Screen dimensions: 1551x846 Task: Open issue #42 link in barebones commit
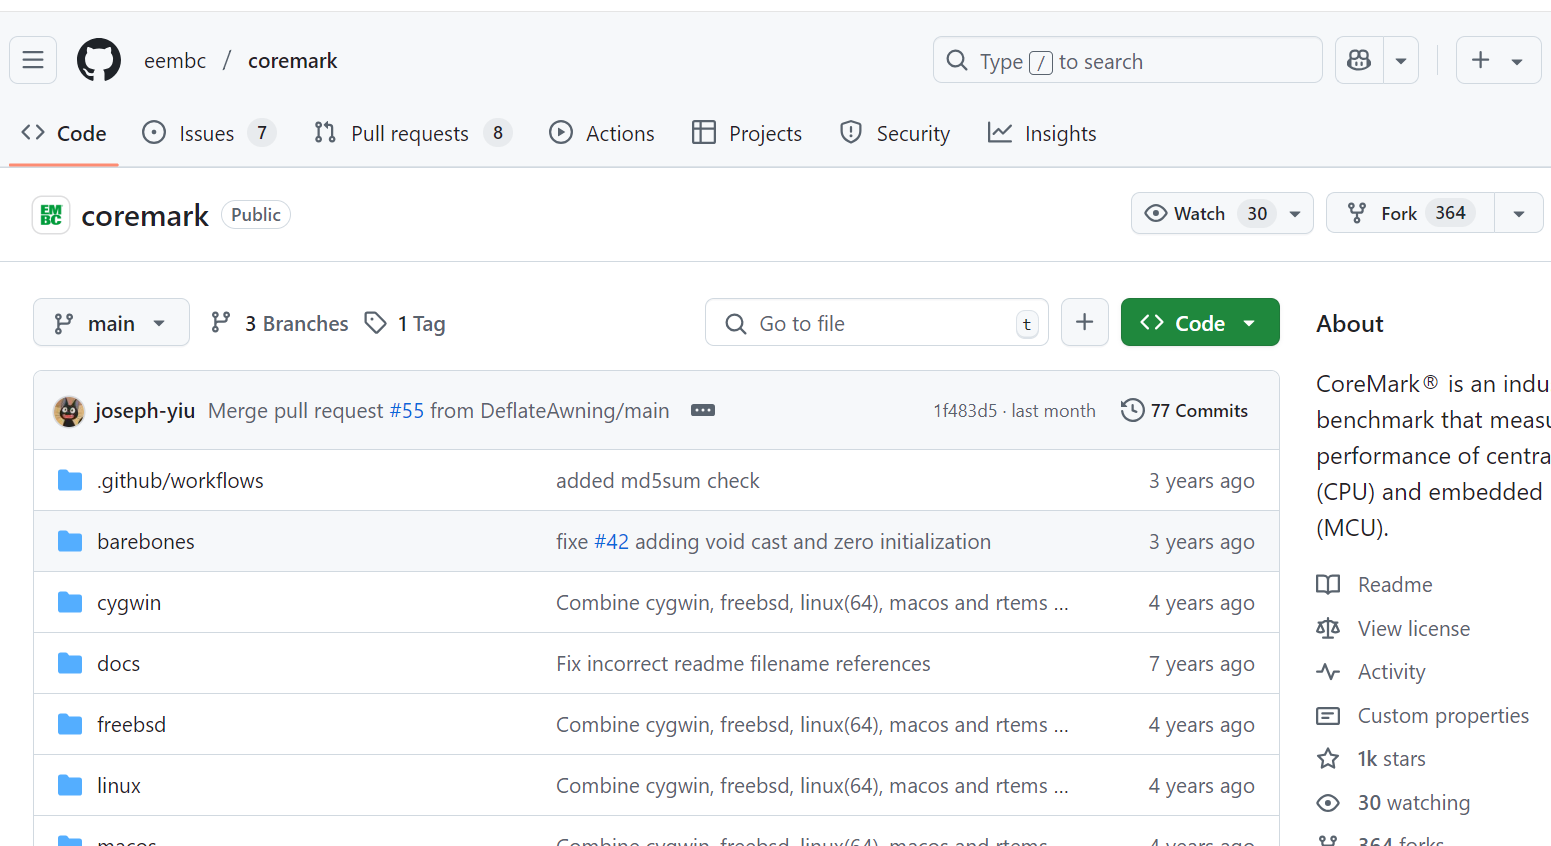coord(612,542)
